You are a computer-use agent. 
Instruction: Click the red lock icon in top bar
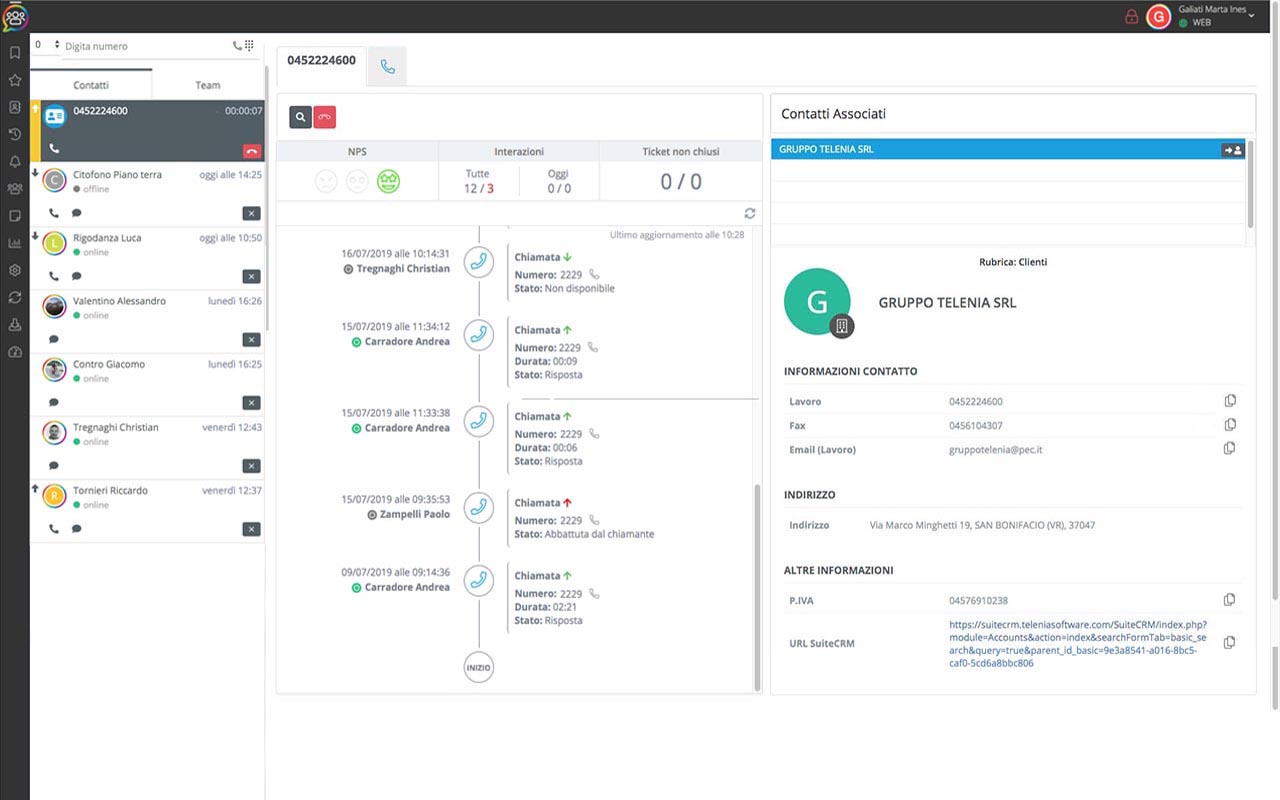[x=1131, y=16]
